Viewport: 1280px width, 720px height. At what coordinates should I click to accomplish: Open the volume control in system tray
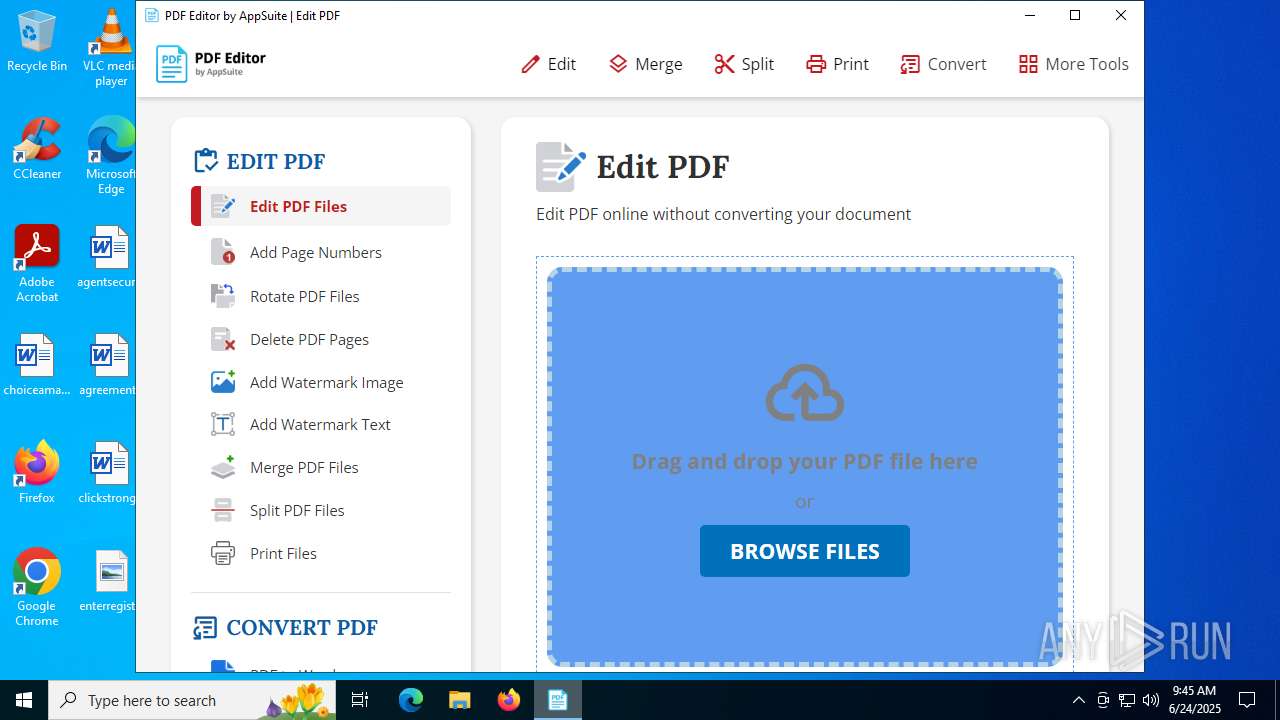[1151, 700]
